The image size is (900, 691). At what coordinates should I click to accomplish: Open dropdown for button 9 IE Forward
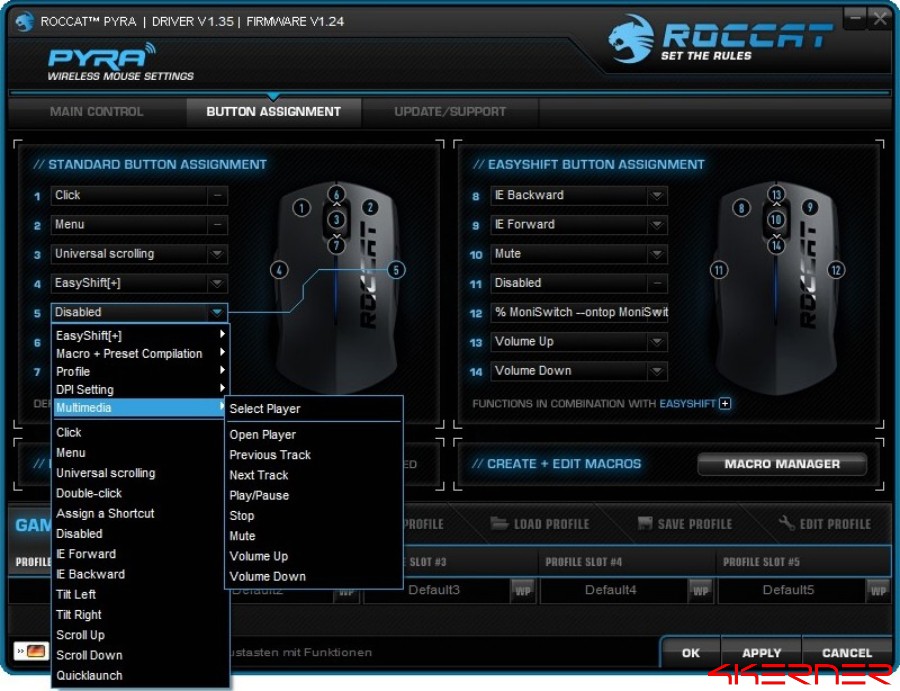click(x=657, y=224)
